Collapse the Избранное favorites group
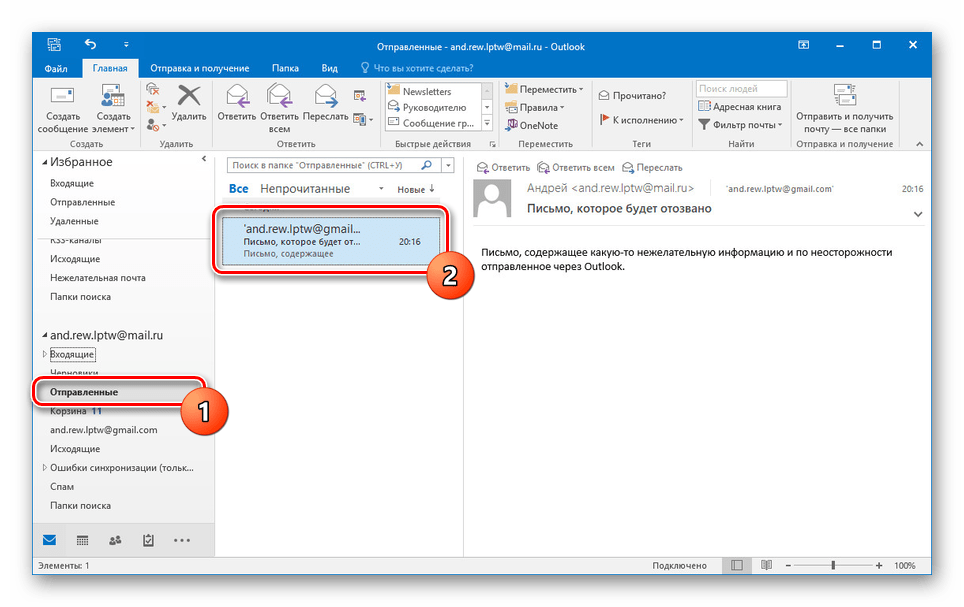This screenshot has height=607, width=964. 44,162
